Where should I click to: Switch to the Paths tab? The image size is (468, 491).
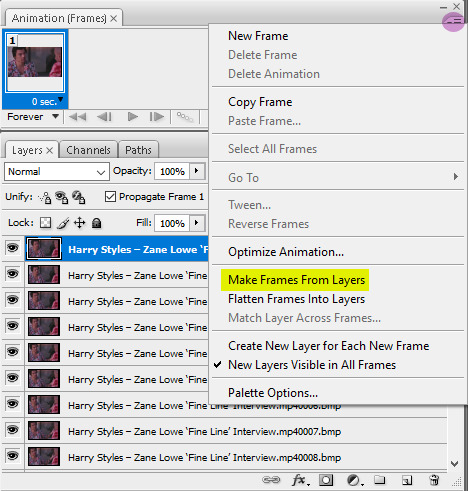[138, 150]
